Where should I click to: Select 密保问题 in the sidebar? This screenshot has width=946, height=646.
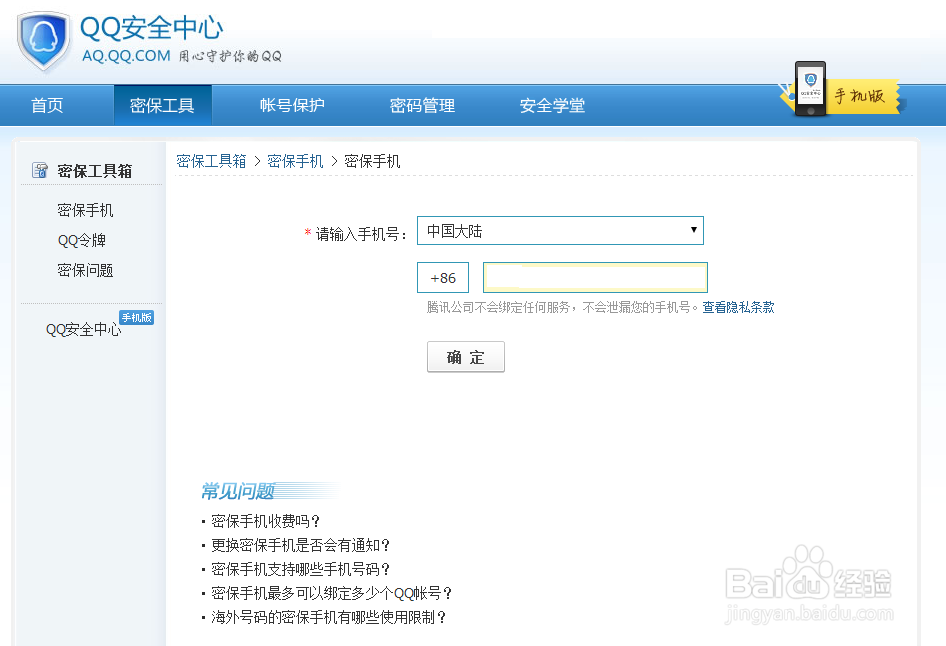85,270
